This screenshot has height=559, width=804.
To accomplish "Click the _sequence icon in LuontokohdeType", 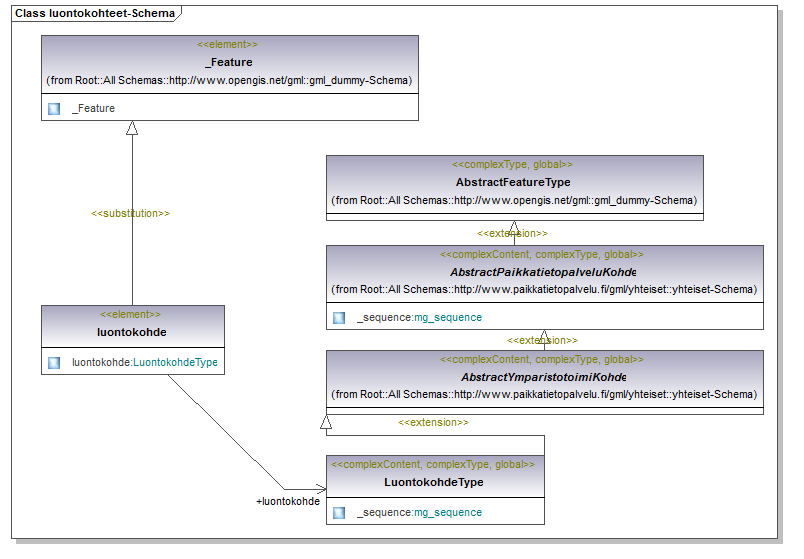I will coord(339,513).
